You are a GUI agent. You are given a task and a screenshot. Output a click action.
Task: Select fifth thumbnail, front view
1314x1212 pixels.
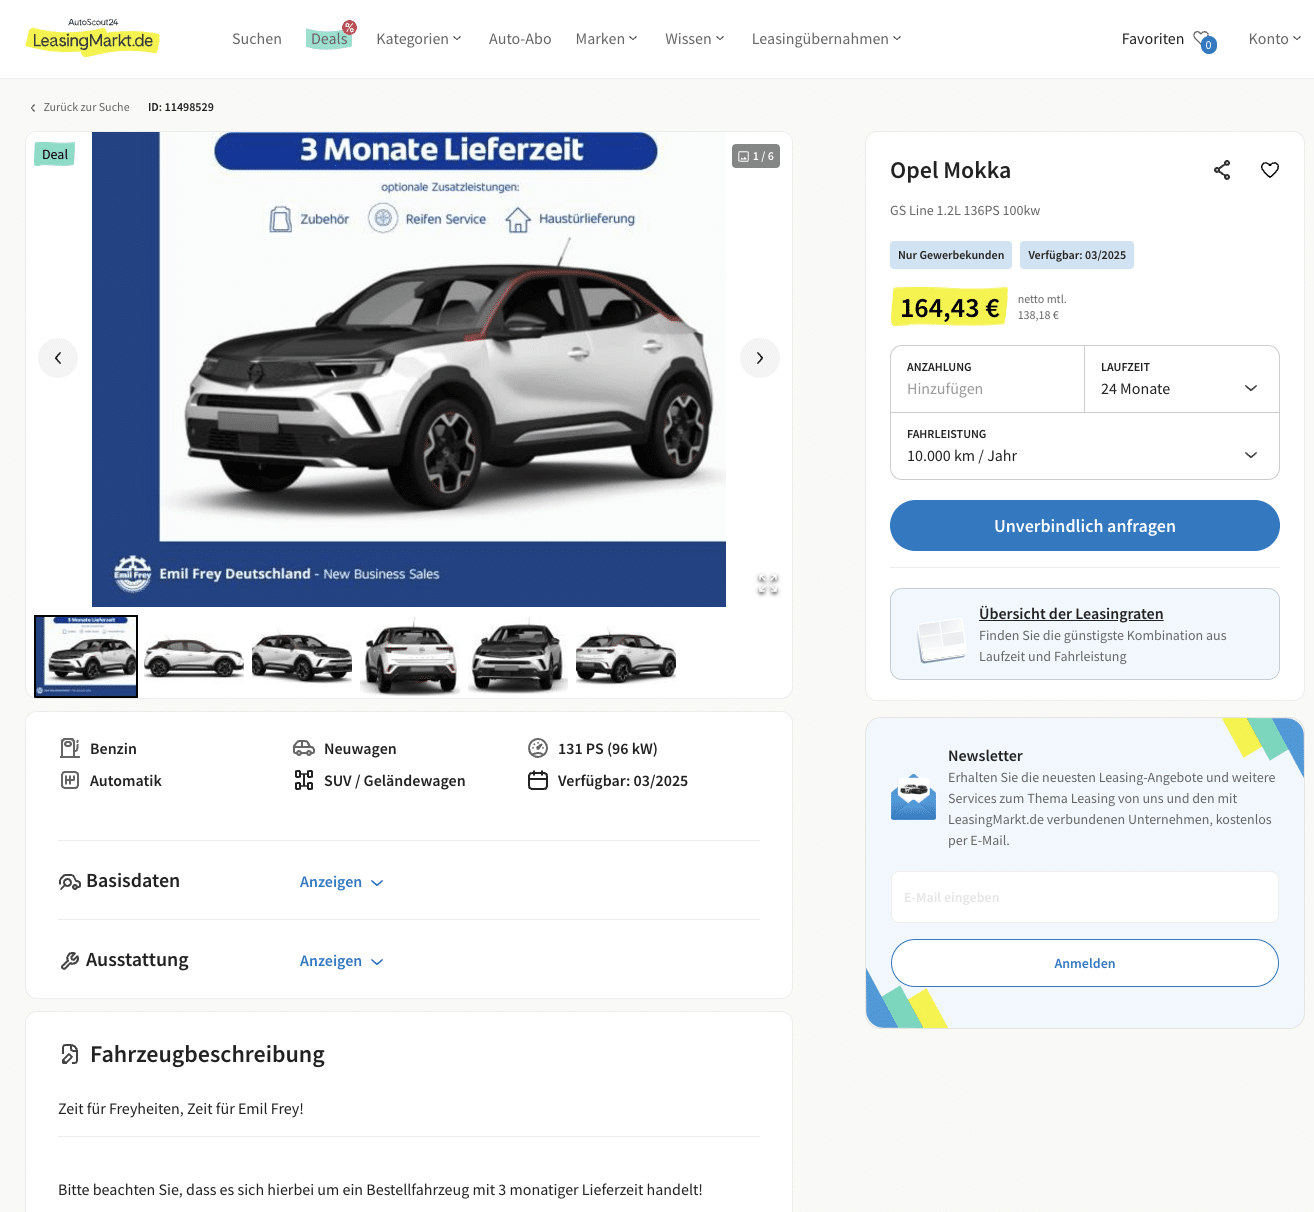coord(518,656)
